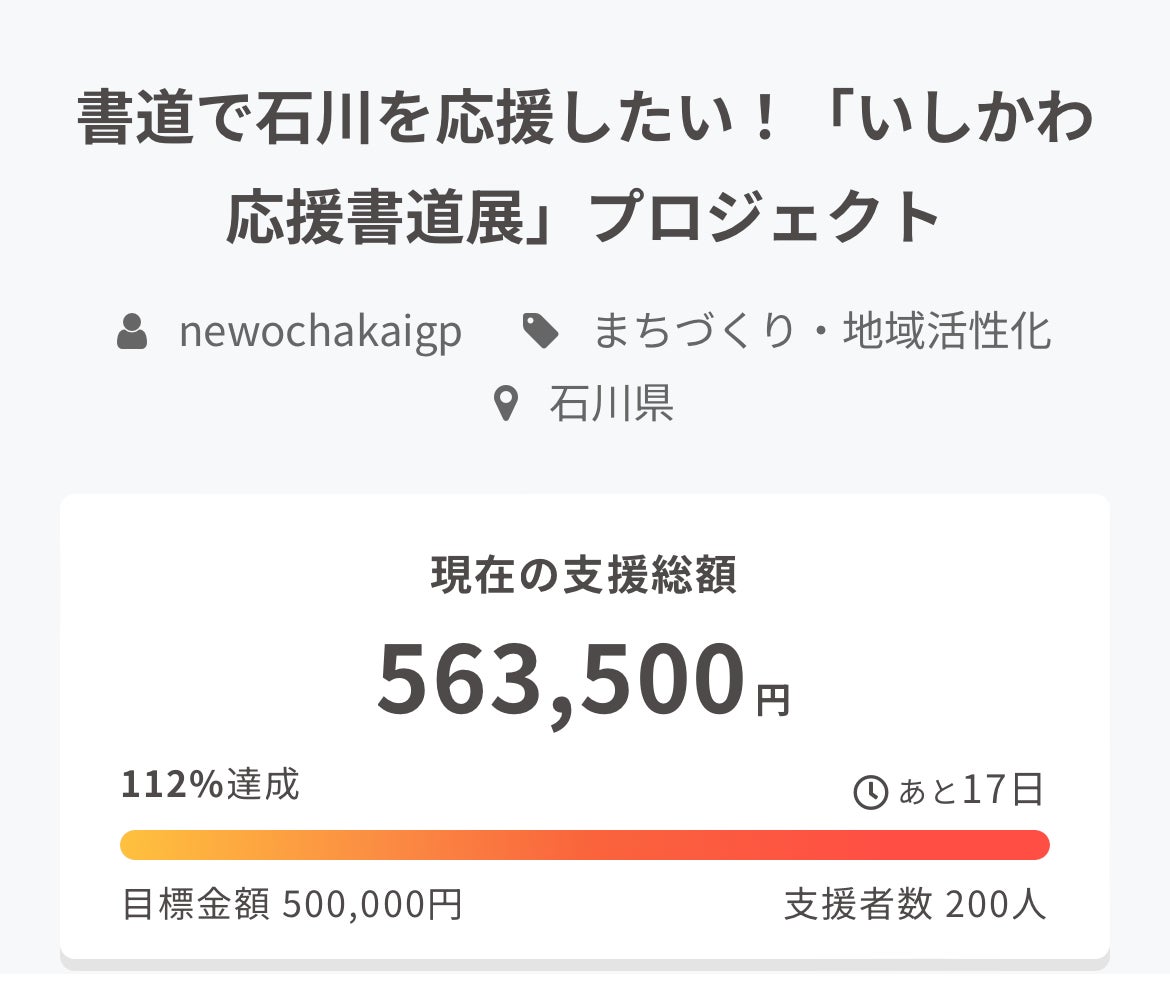Open the まちづくり・地域活性化 category
1170x991 pixels.
point(822,332)
